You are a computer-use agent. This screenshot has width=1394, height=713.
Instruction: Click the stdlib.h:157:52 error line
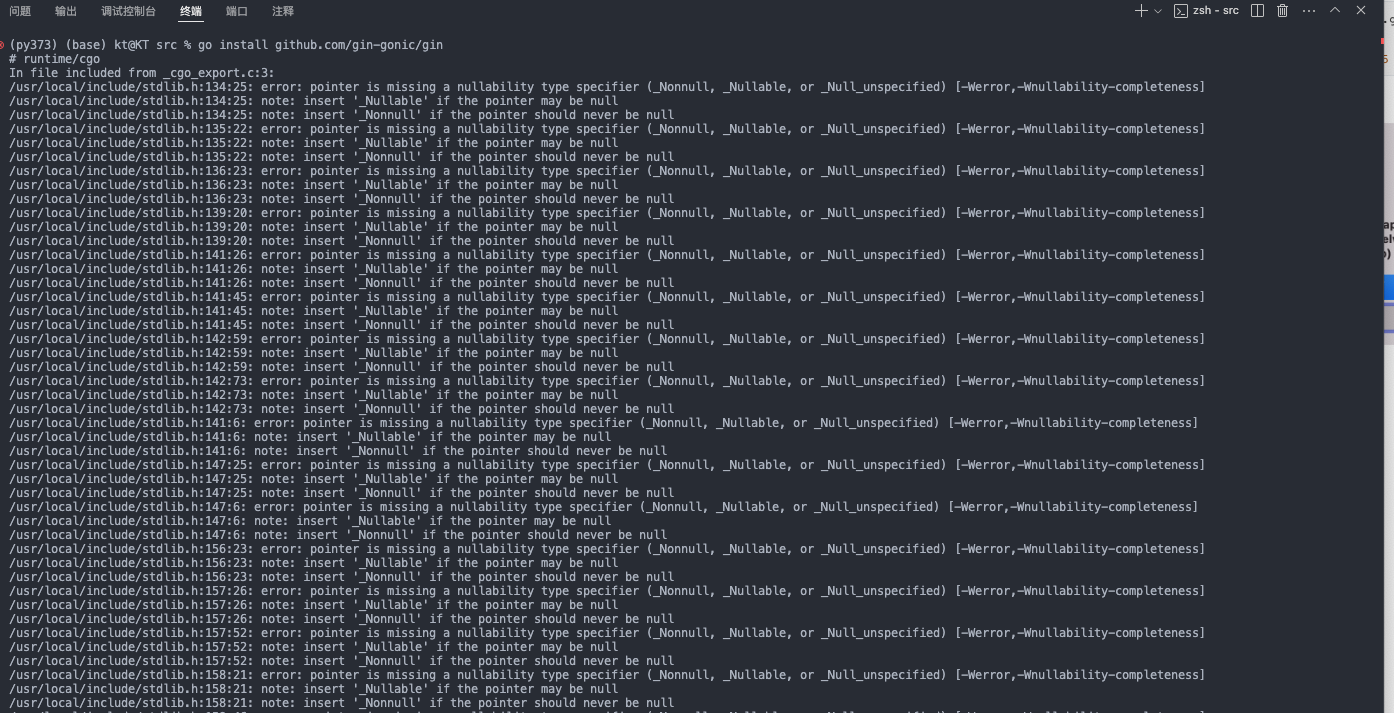(607, 633)
